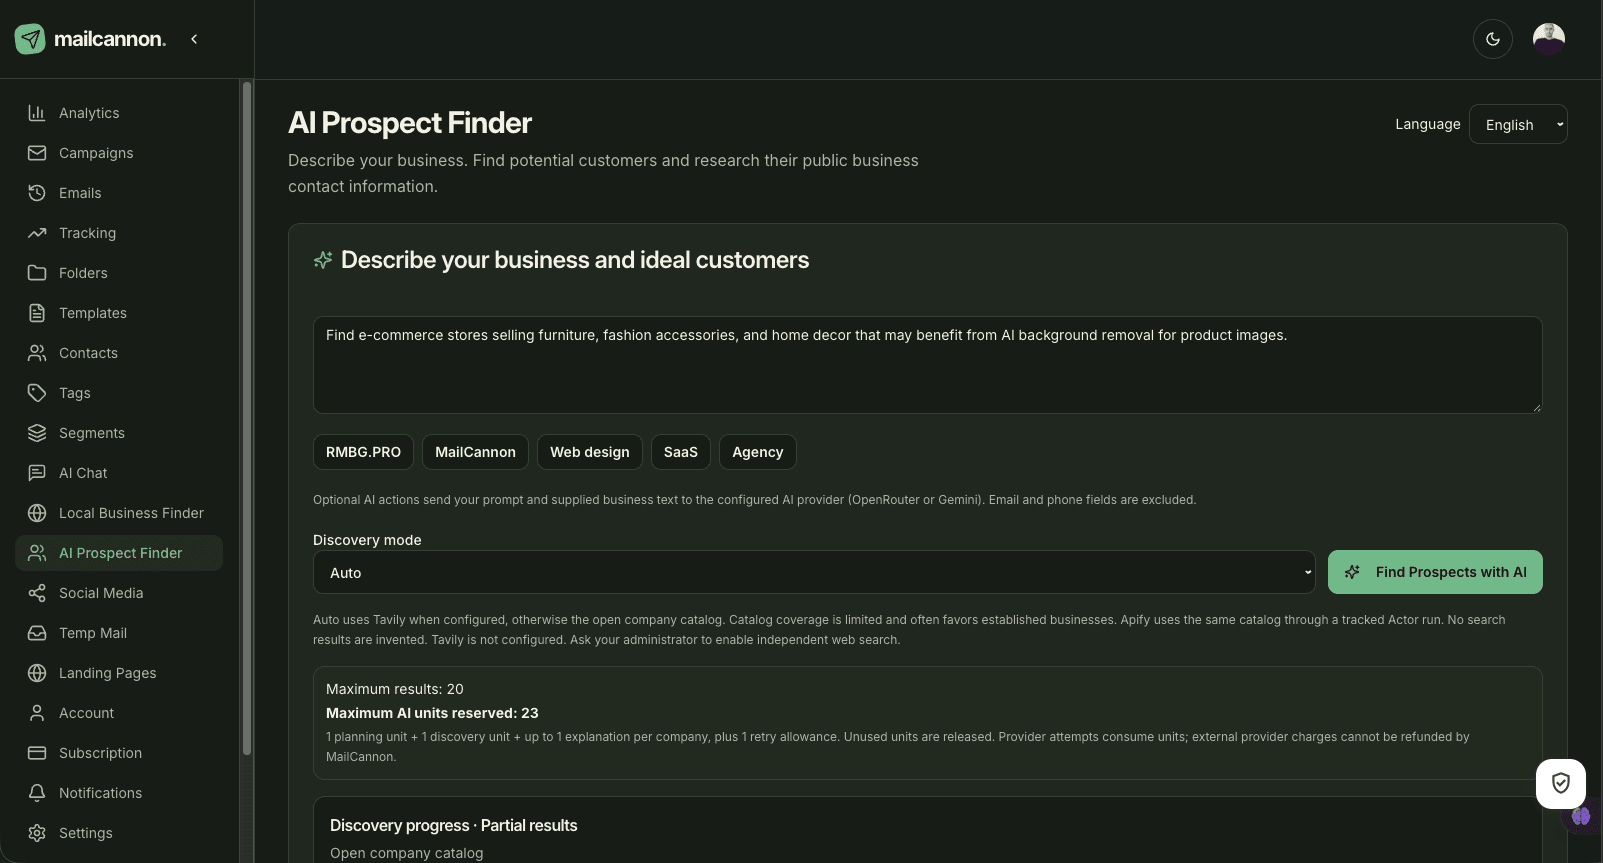
Task: Click the shield badge icon
Action: click(1561, 783)
